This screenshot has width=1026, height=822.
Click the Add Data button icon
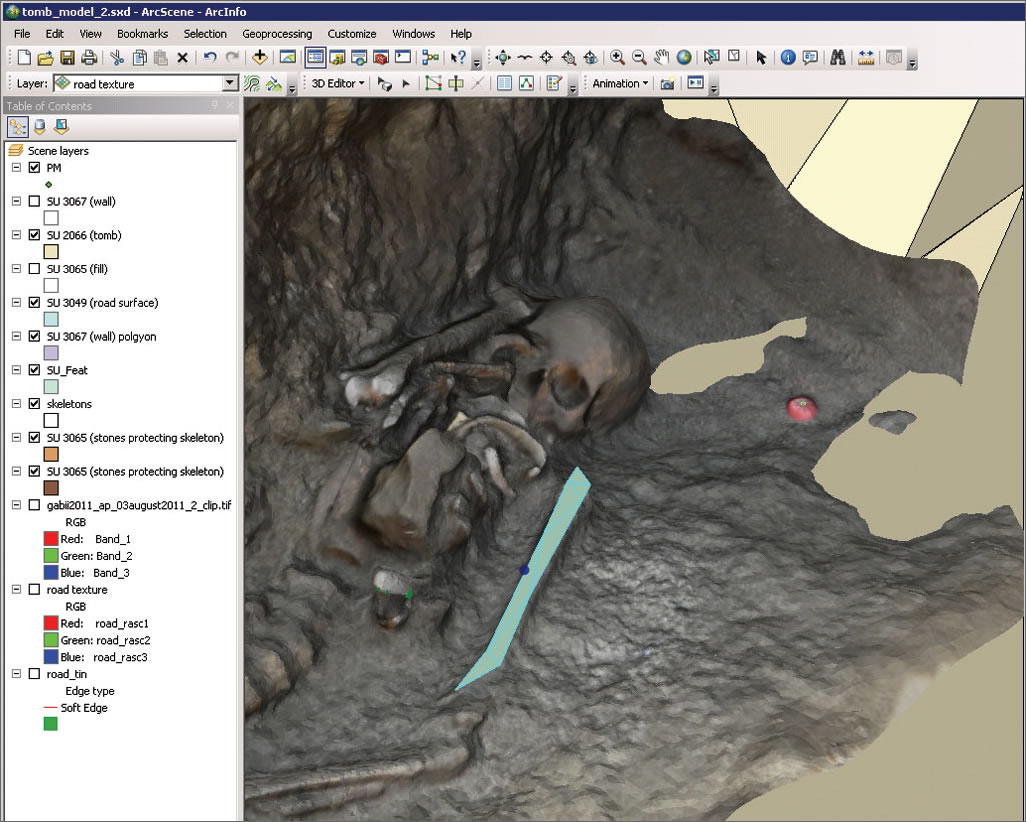(260, 58)
